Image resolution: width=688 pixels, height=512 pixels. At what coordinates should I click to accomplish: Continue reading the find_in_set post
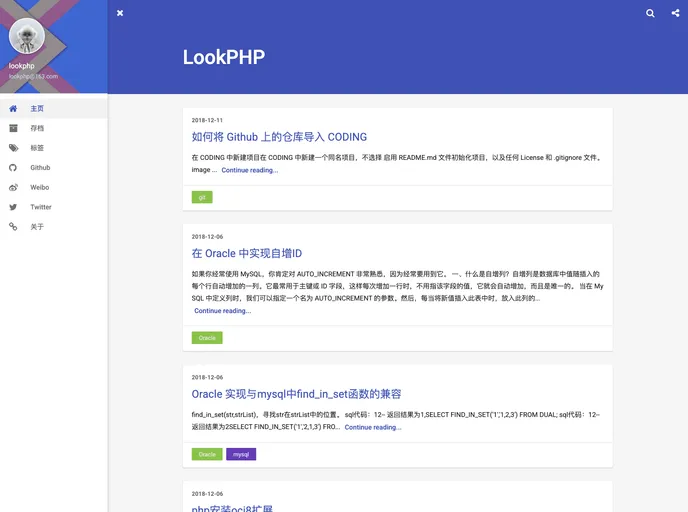[373, 427]
